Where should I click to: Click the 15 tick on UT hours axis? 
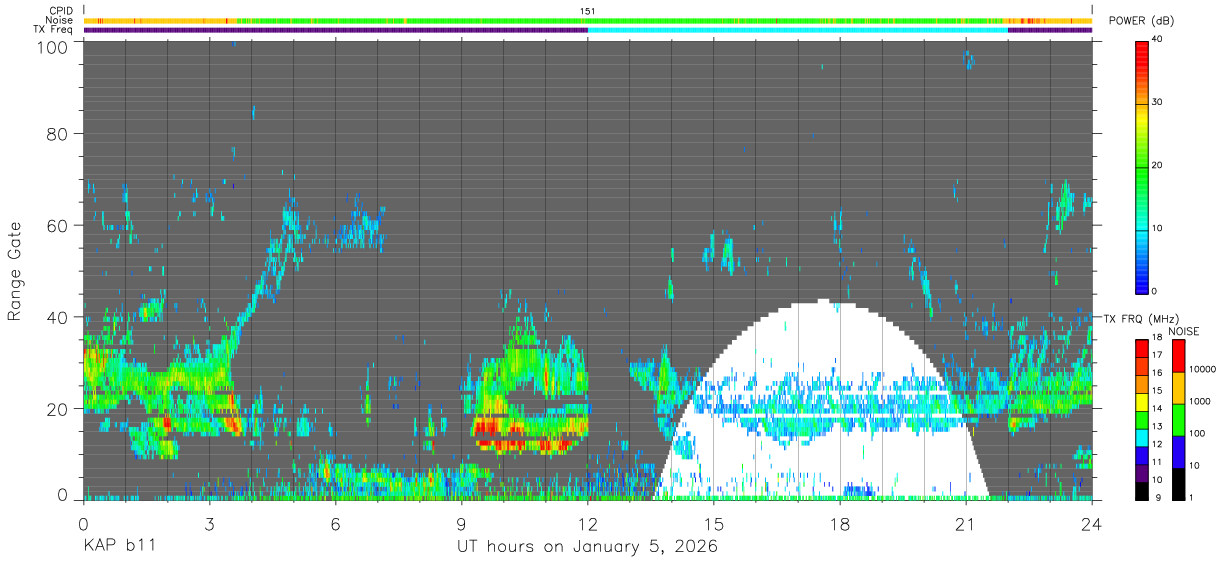pyautogui.click(x=714, y=523)
